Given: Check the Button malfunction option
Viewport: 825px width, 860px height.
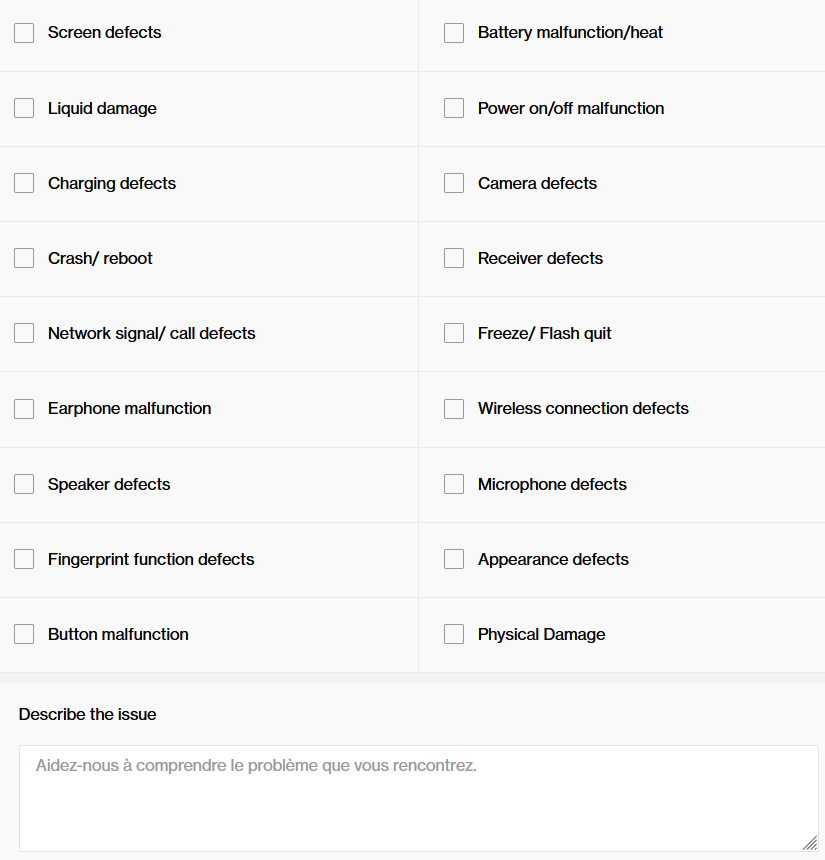Looking at the screenshot, I should pos(24,634).
